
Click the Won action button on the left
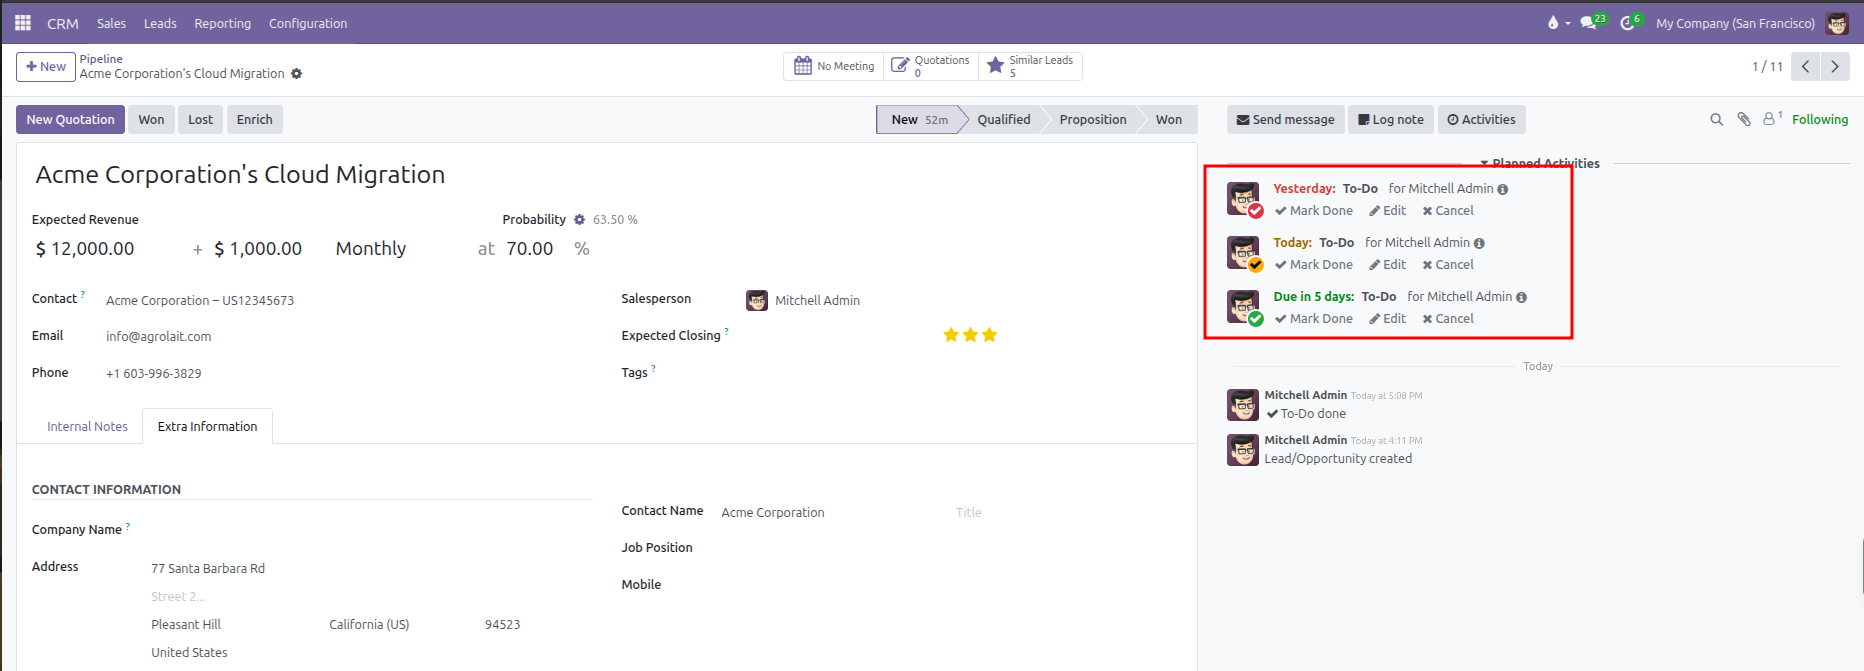[151, 119]
